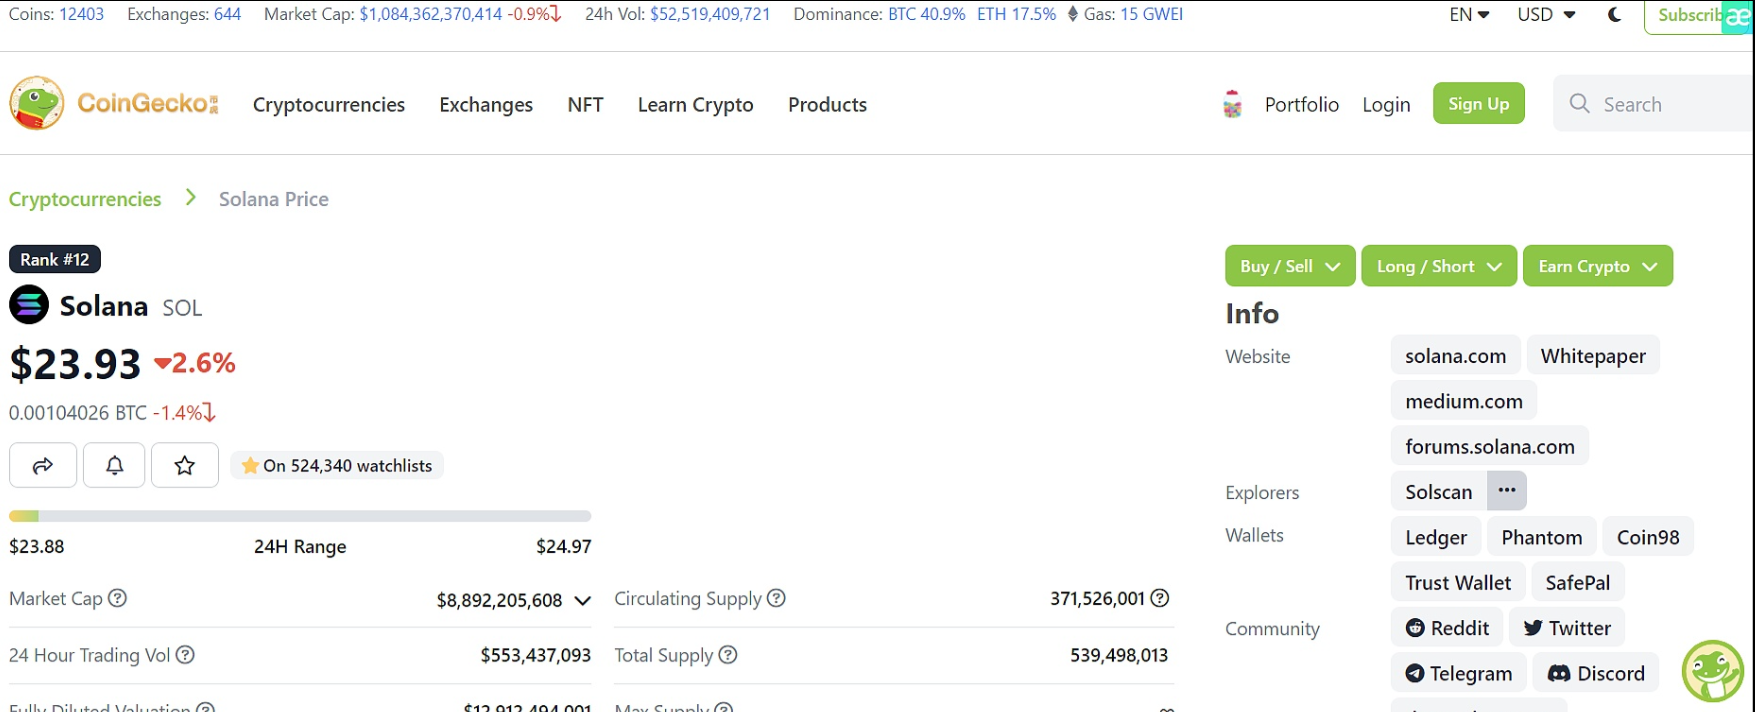Open the Buy / Sell dropdown
Image resolution: width=1755 pixels, height=712 pixels.
tap(1289, 266)
